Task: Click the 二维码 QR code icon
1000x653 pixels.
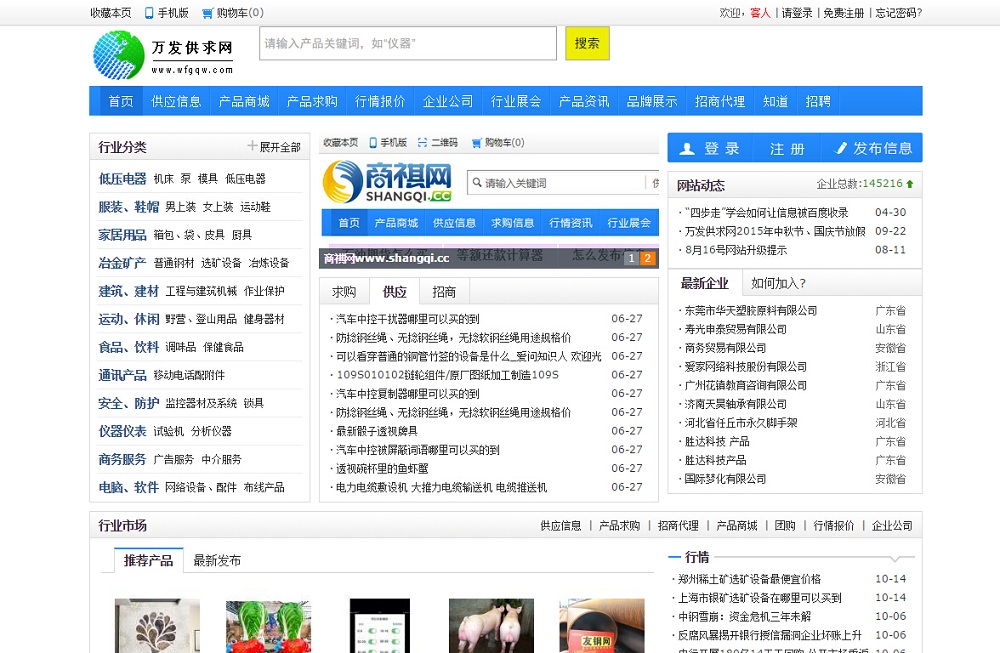Action: (423, 143)
